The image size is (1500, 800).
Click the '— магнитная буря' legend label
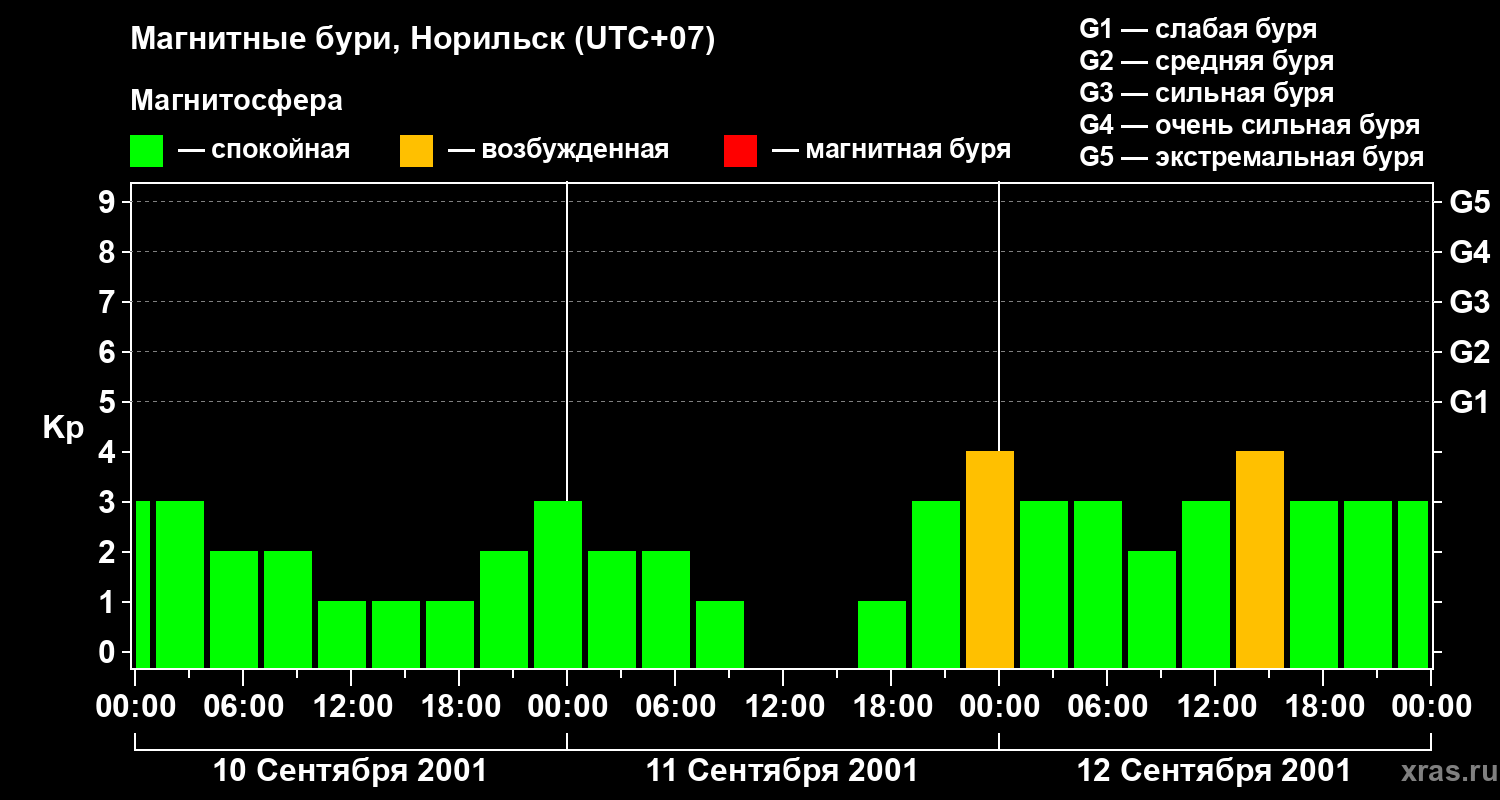click(891, 150)
